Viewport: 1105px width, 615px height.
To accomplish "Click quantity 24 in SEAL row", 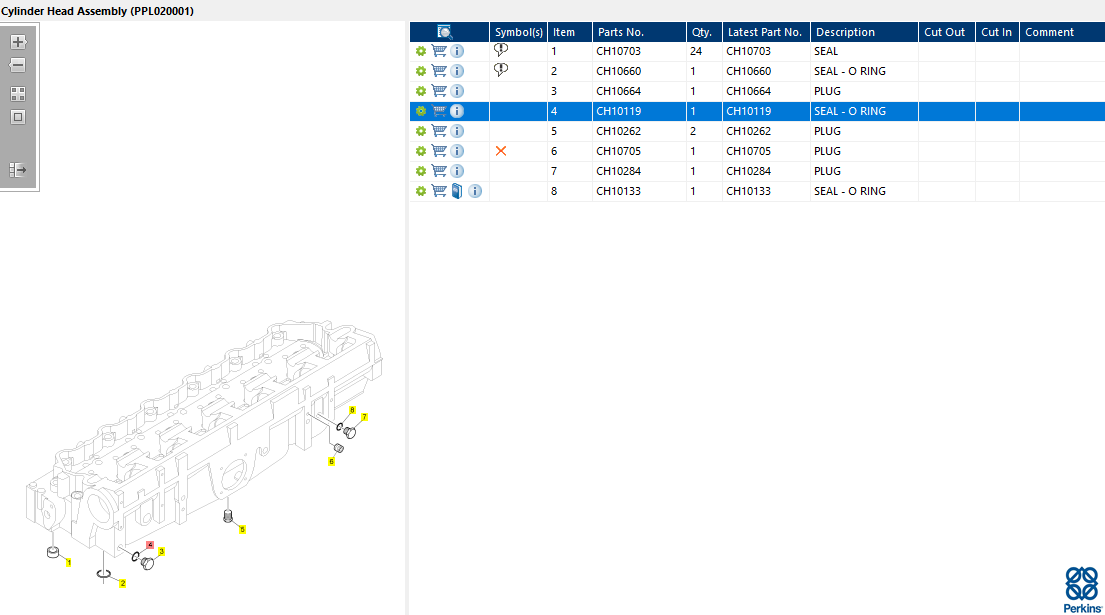I will (x=696, y=51).
